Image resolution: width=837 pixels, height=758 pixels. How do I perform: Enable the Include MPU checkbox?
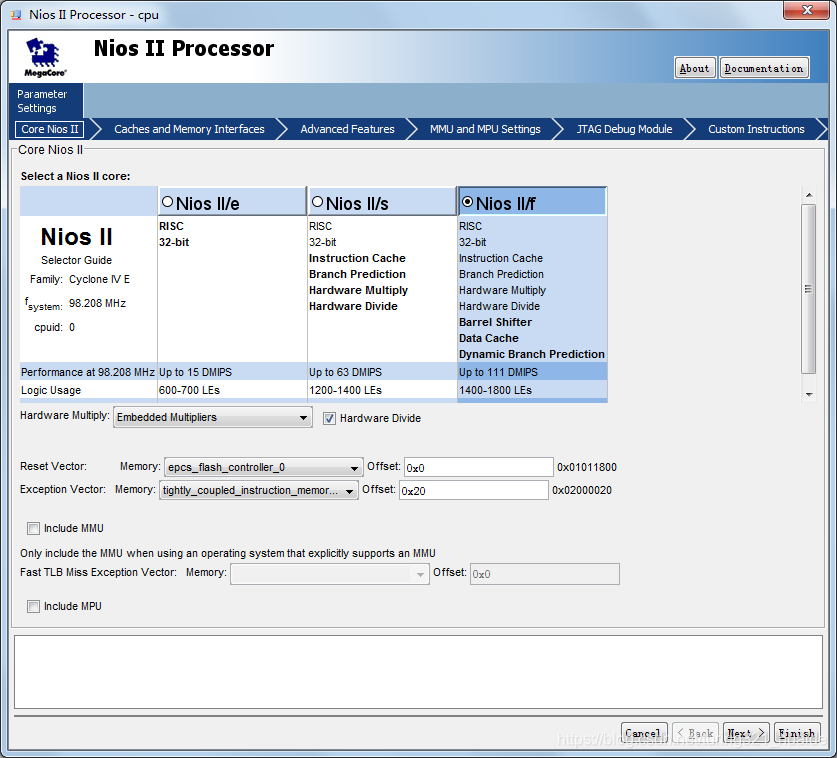click(33, 606)
